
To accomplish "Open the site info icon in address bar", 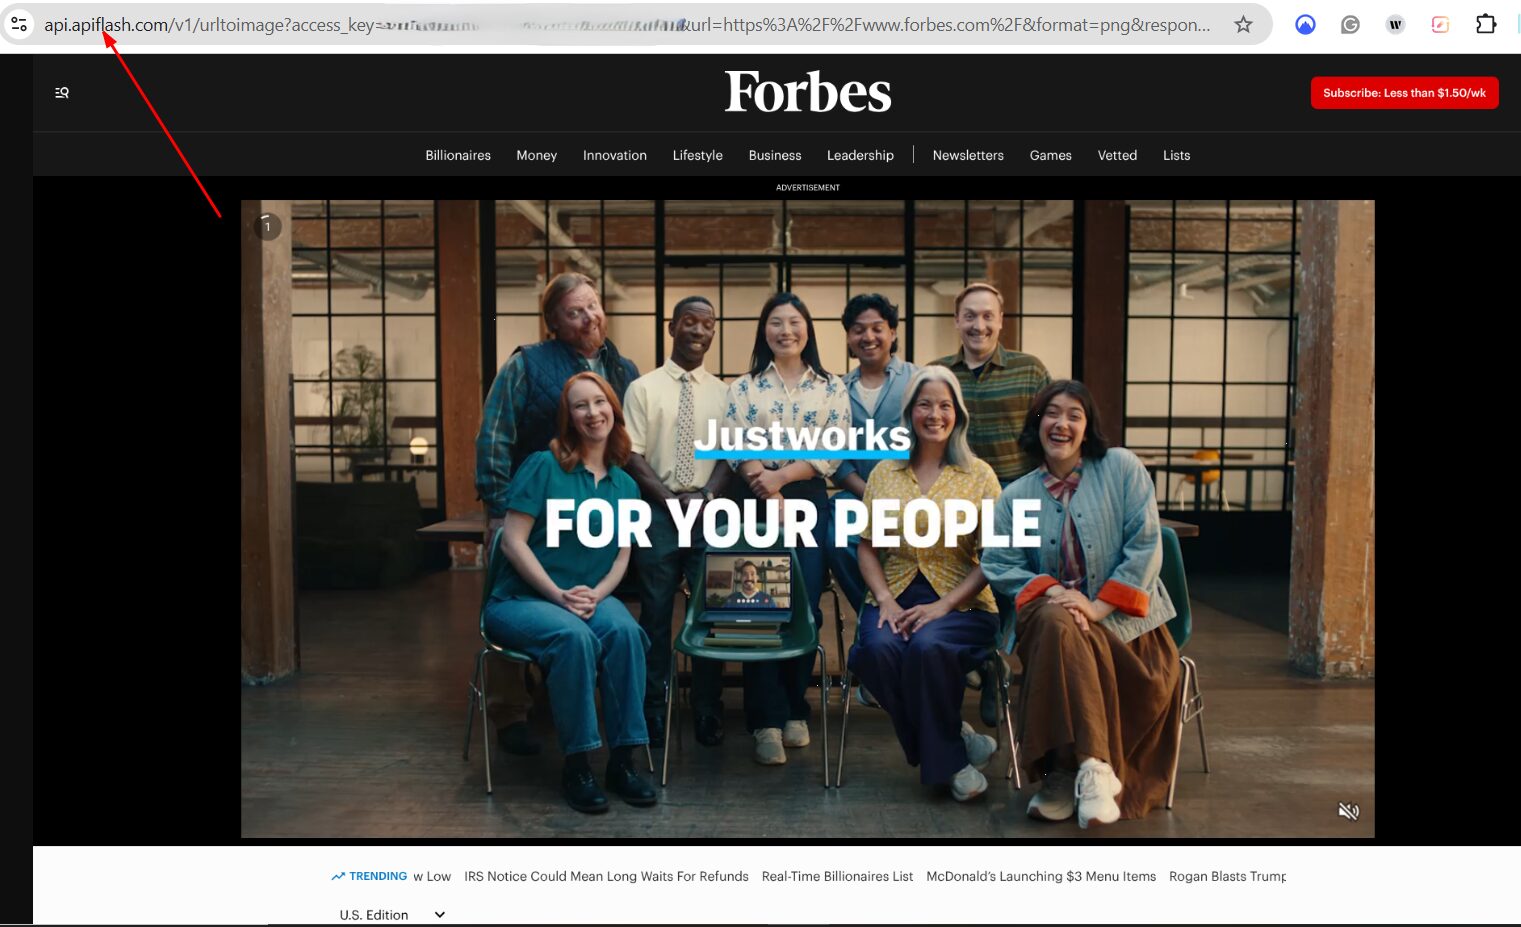I will (19, 24).
